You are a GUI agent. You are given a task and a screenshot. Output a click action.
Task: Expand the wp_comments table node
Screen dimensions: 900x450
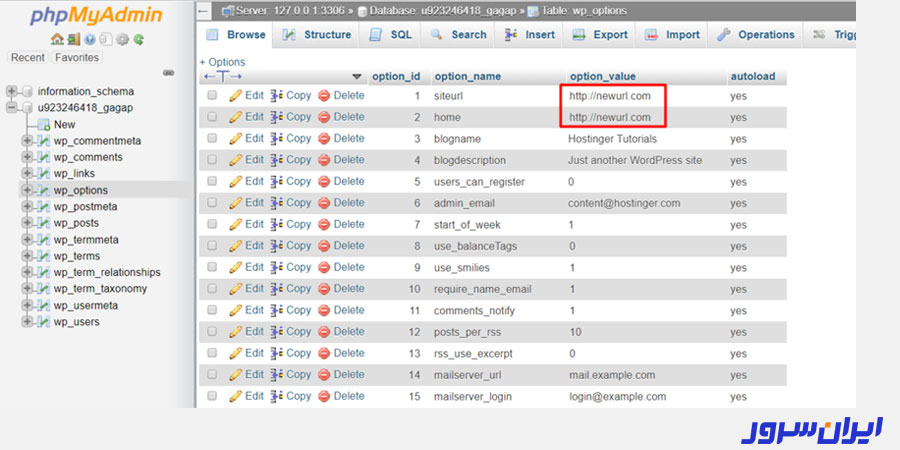[x=26, y=157]
